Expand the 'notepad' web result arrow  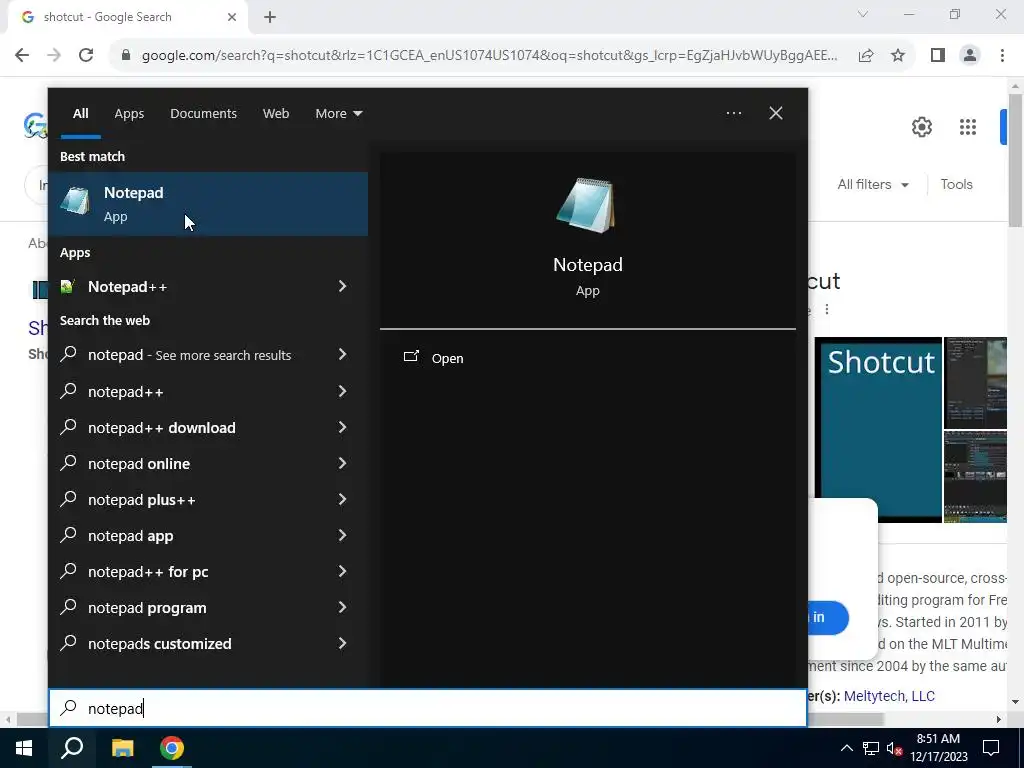pyautogui.click(x=342, y=355)
